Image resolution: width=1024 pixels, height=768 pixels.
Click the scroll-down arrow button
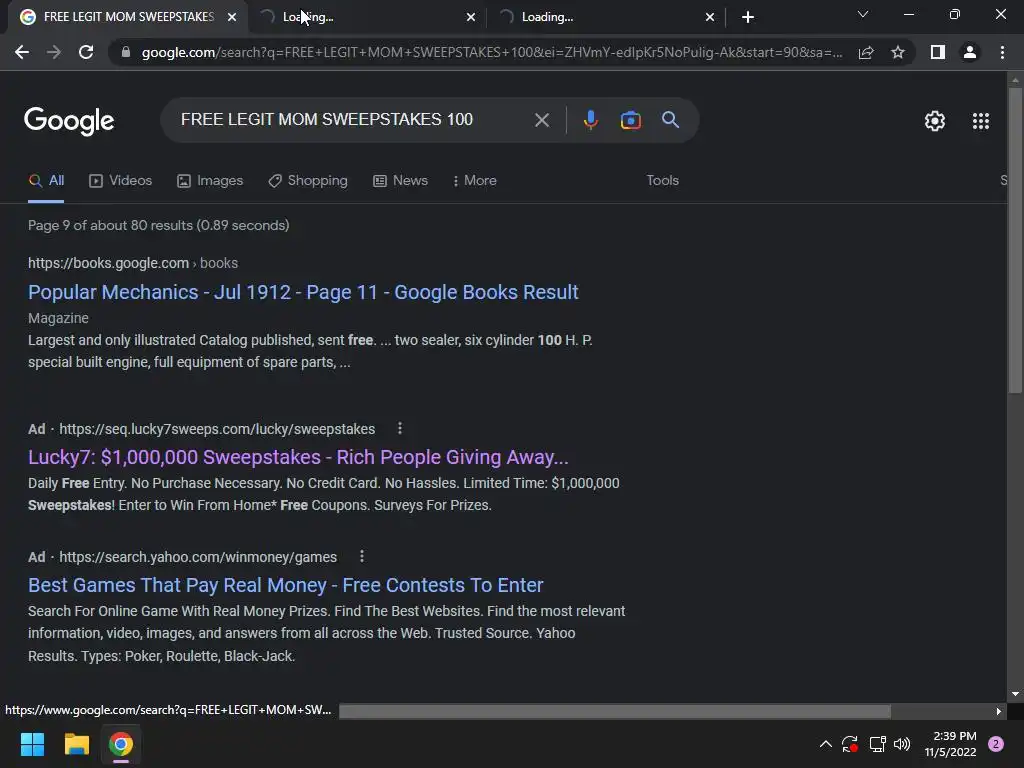click(x=1015, y=694)
